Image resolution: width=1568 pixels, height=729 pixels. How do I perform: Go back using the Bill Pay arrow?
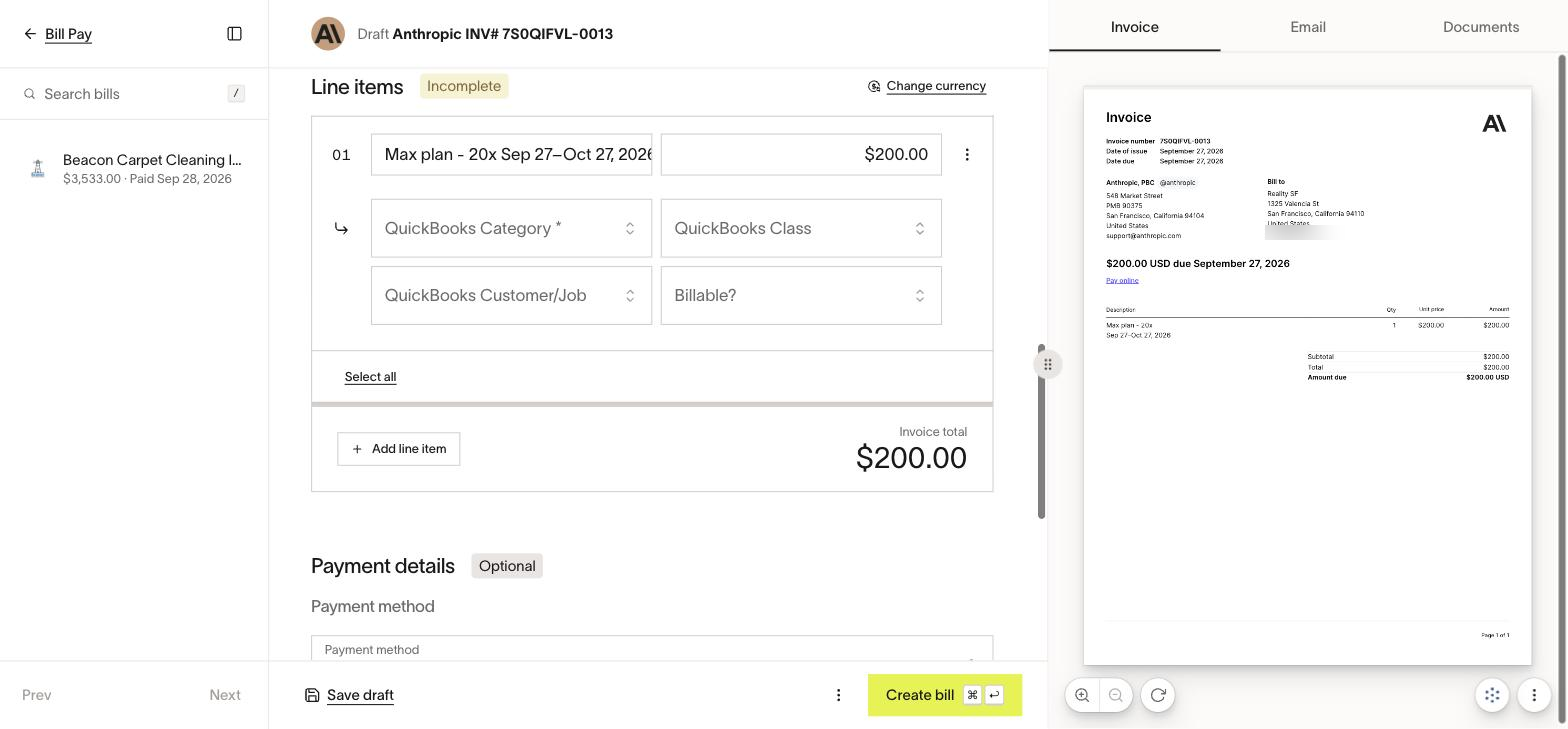(x=30, y=34)
